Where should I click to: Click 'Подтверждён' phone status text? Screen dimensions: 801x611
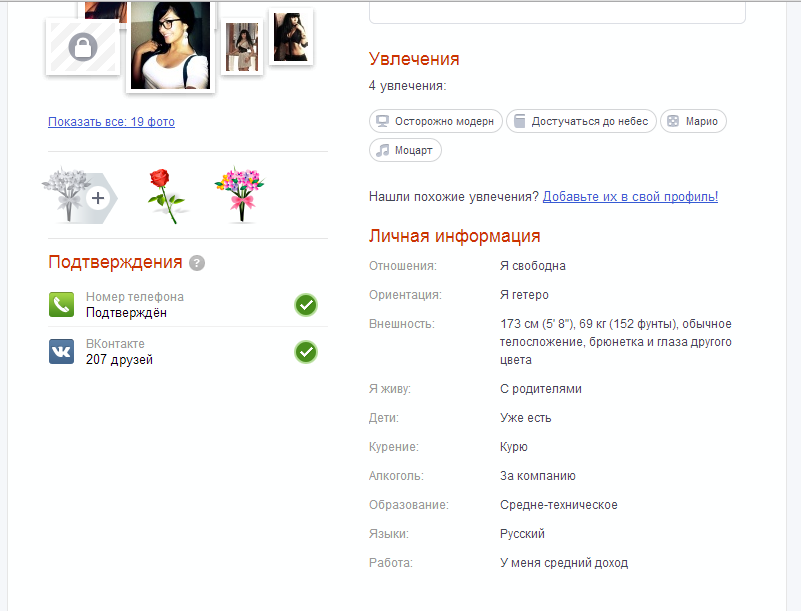[126, 313]
